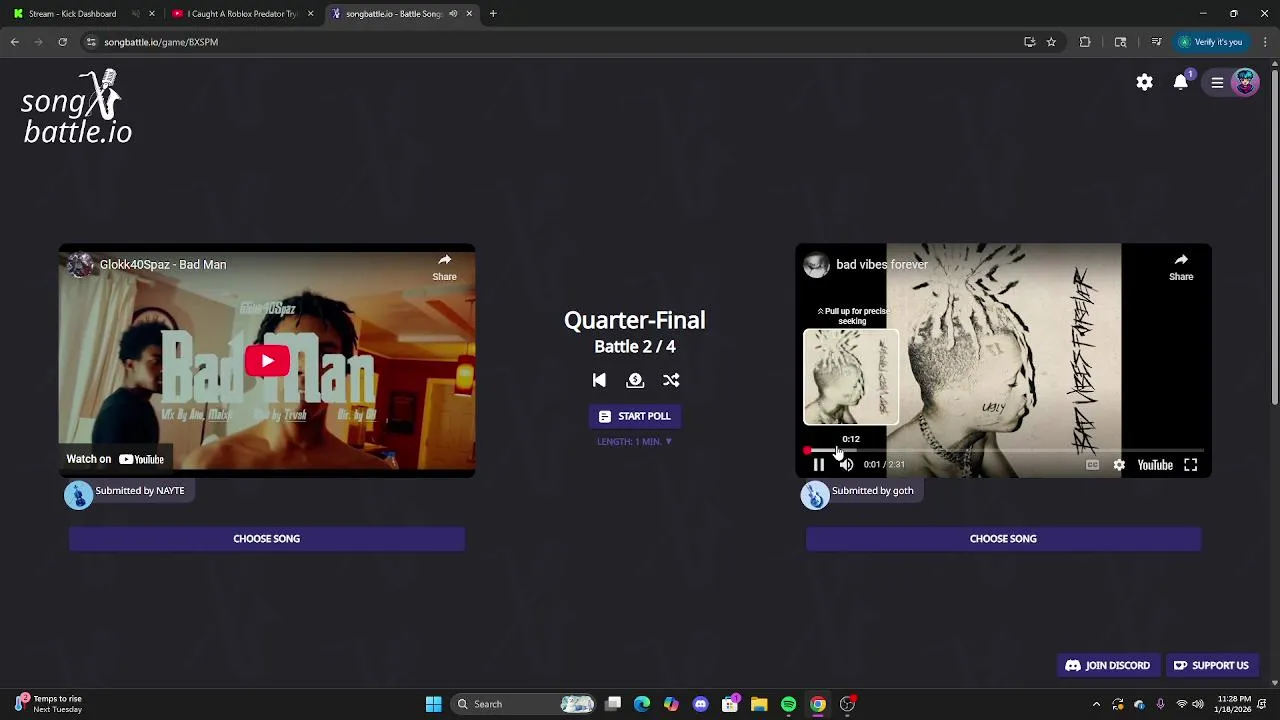Image resolution: width=1280 pixels, height=720 pixels.
Task: Open the browser extensions menu
Action: tap(1085, 42)
